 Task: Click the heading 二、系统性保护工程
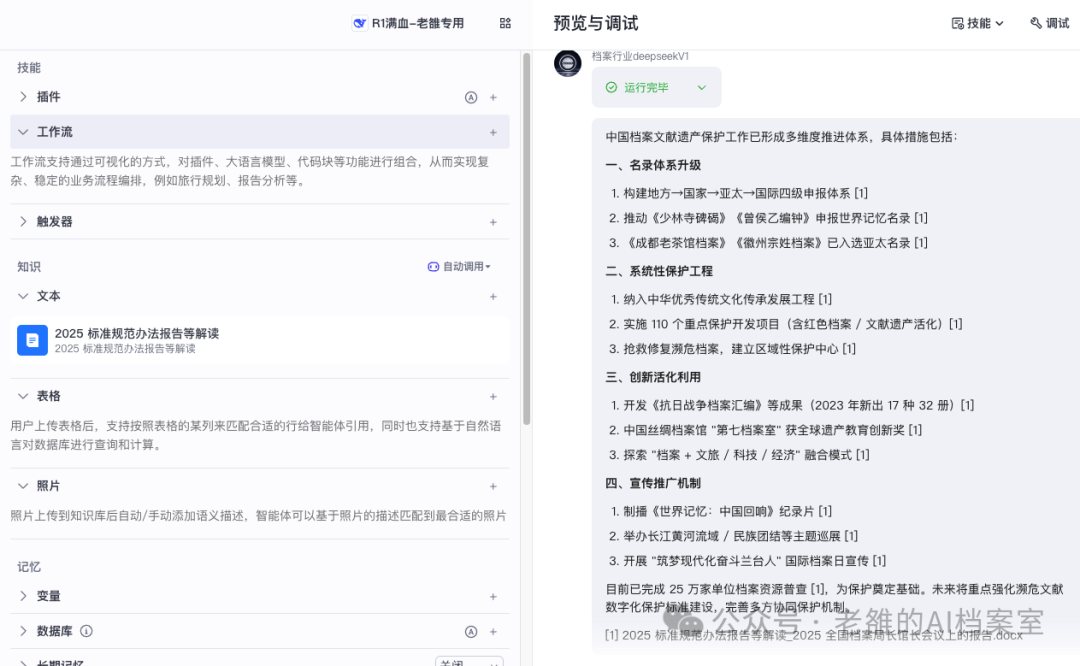[x=659, y=271]
